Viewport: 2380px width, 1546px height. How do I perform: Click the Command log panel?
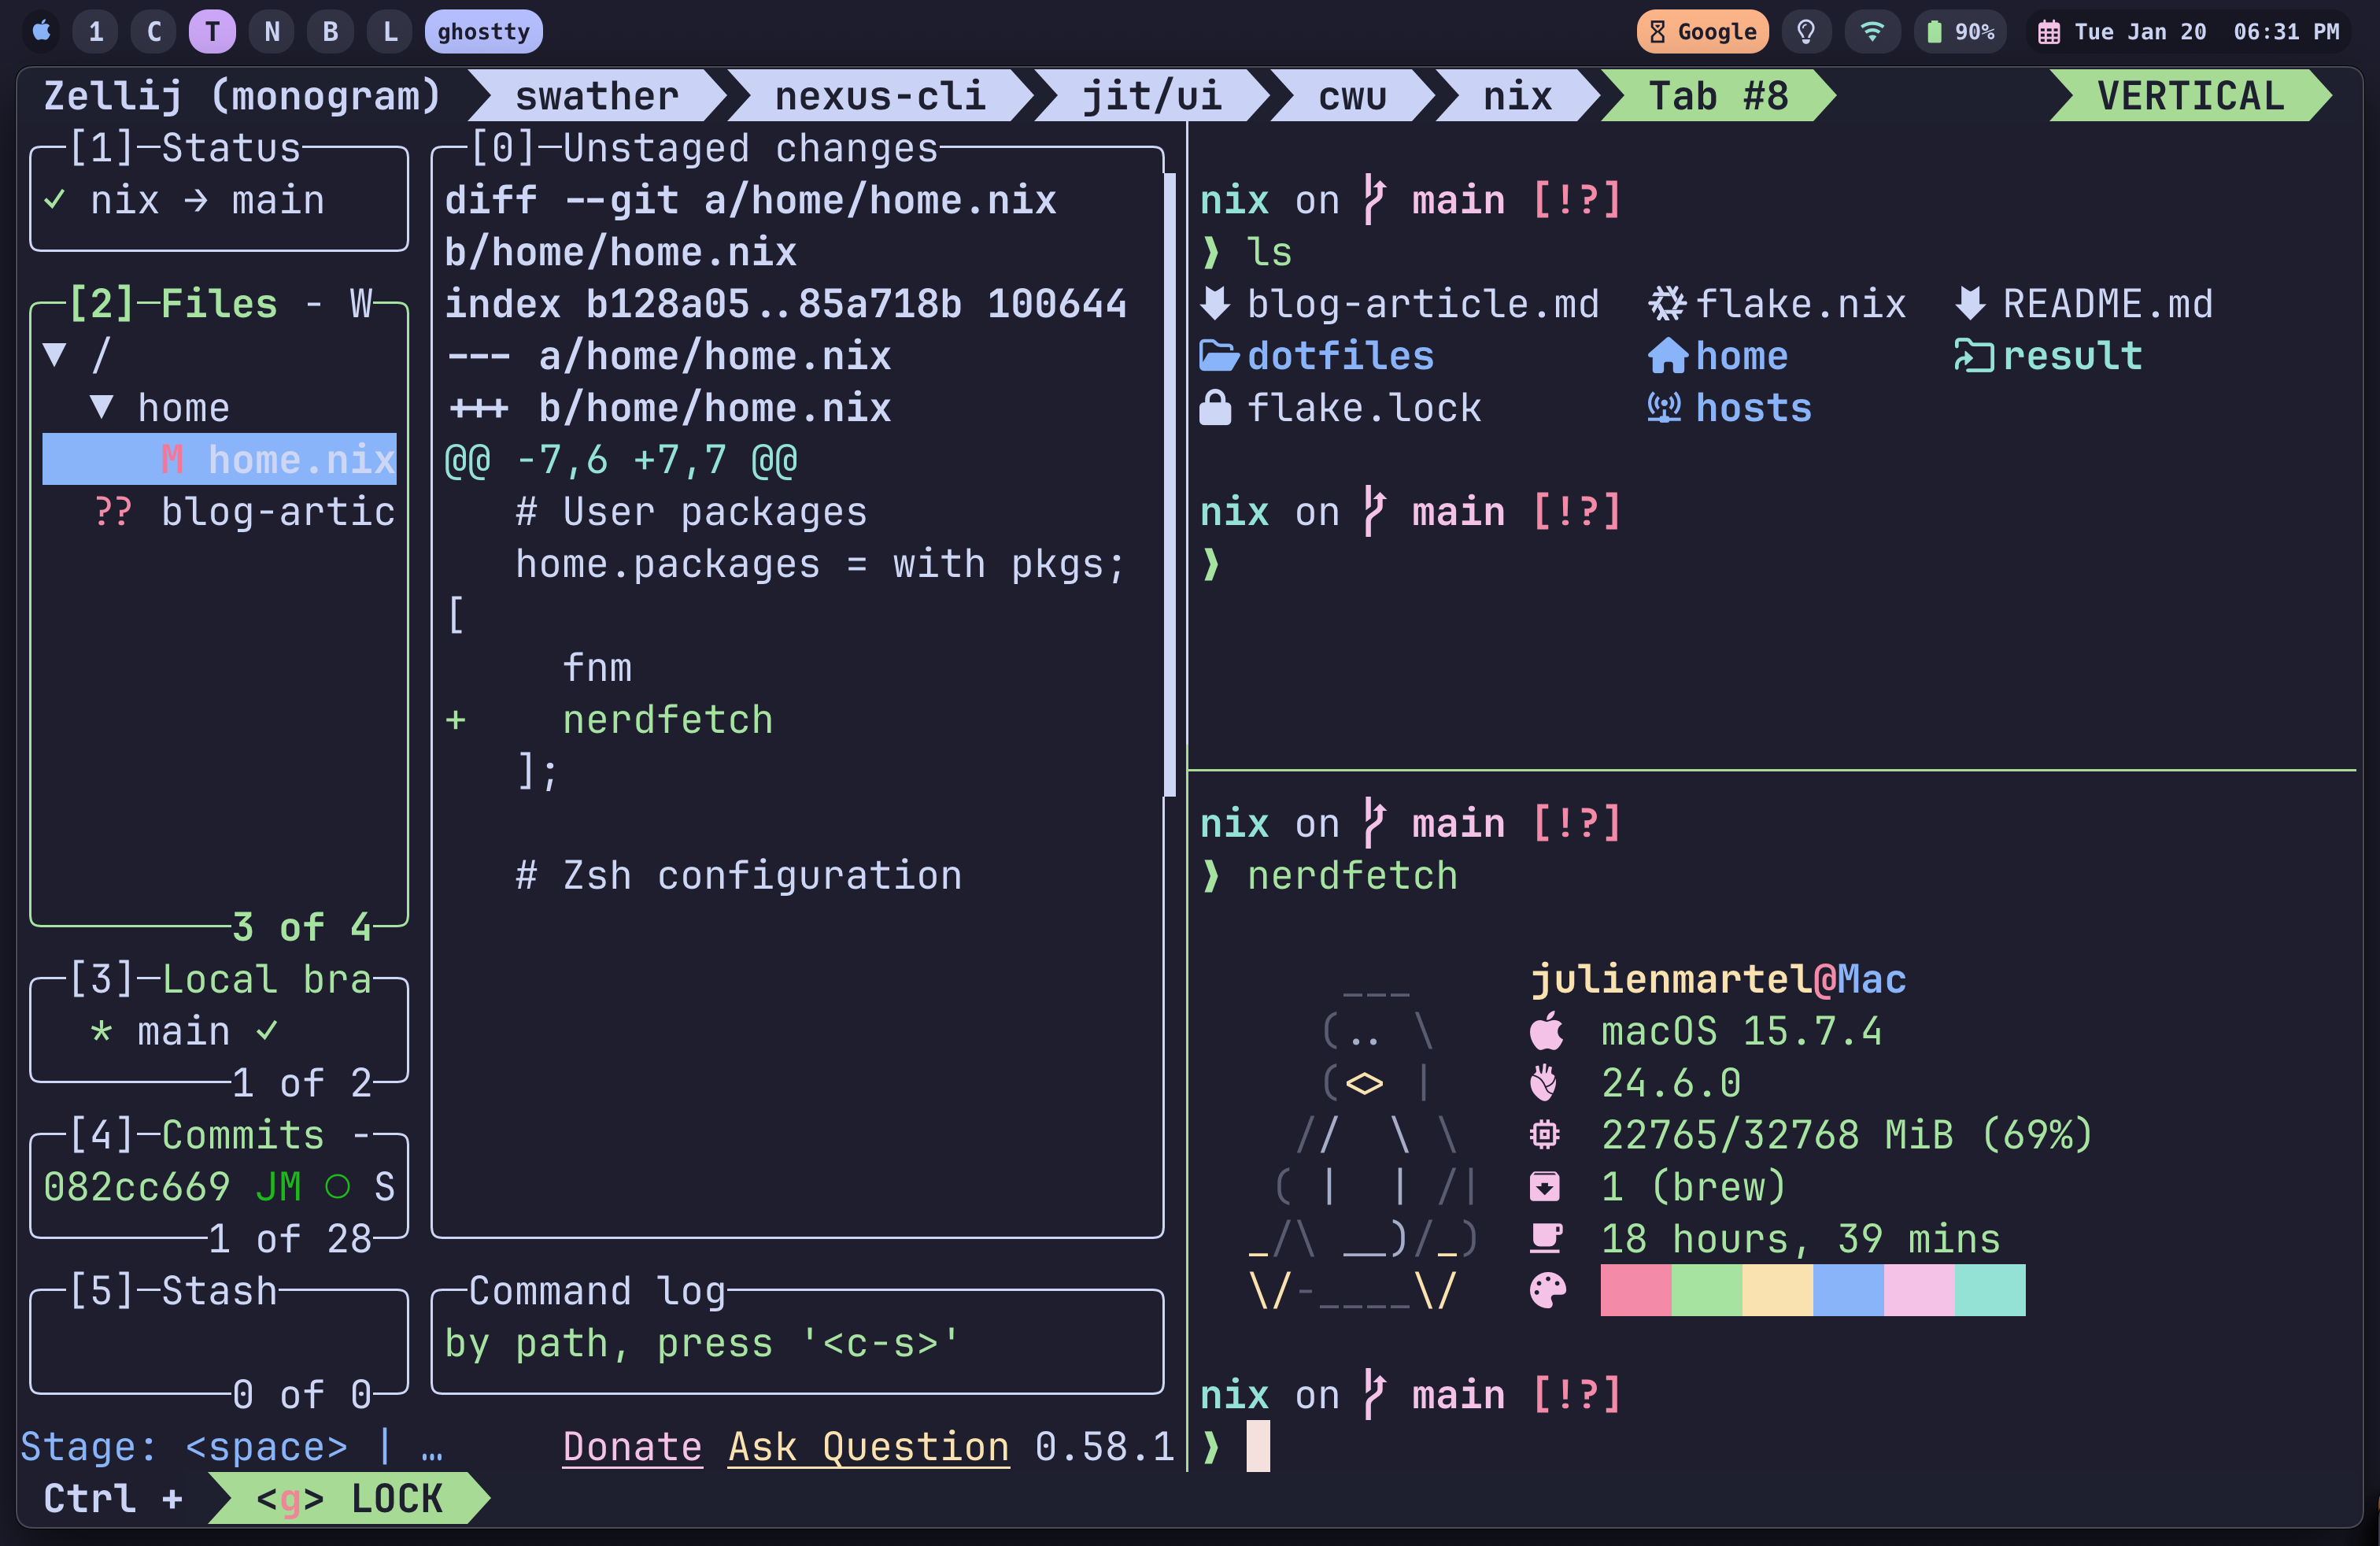click(797, 1342)
